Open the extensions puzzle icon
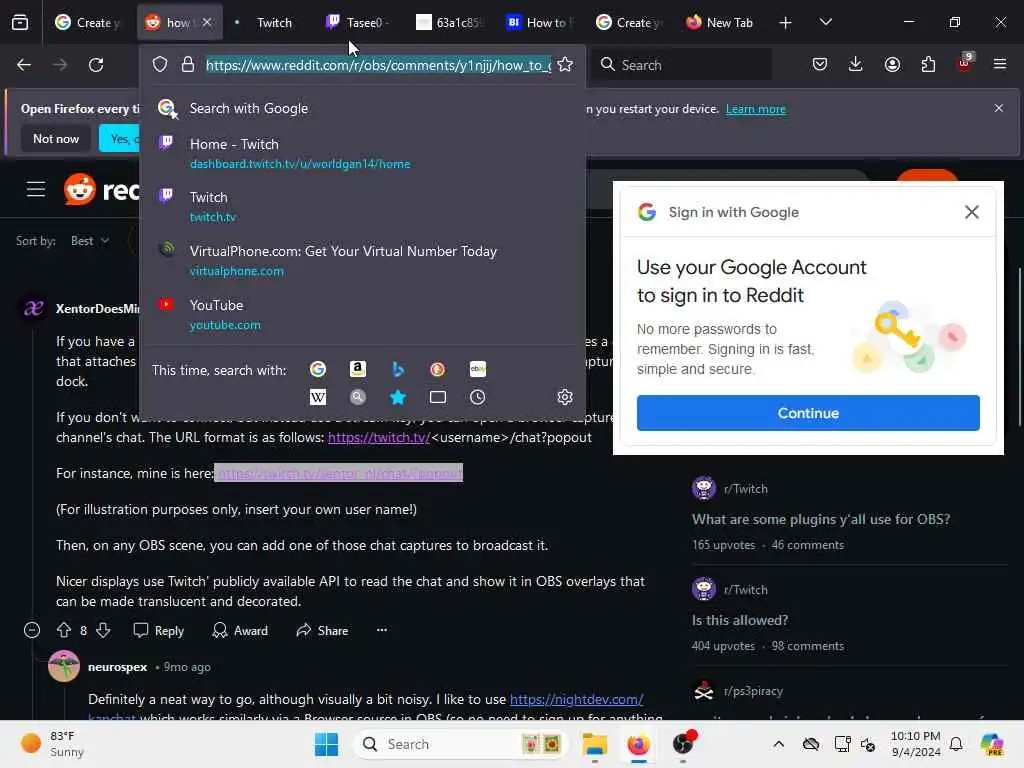 [x=928, y=65]
